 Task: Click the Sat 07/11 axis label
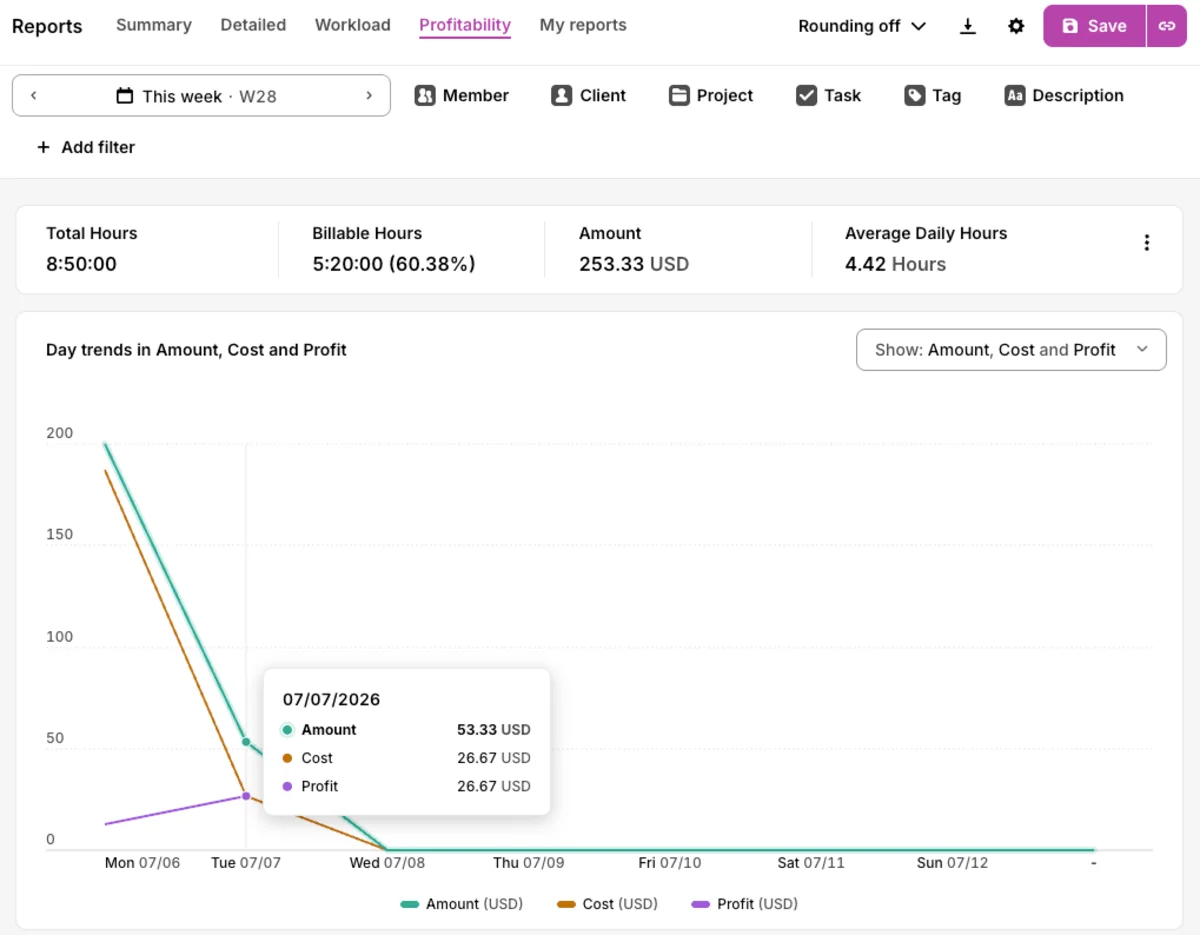pyautogui.click(x=811, y=862)
